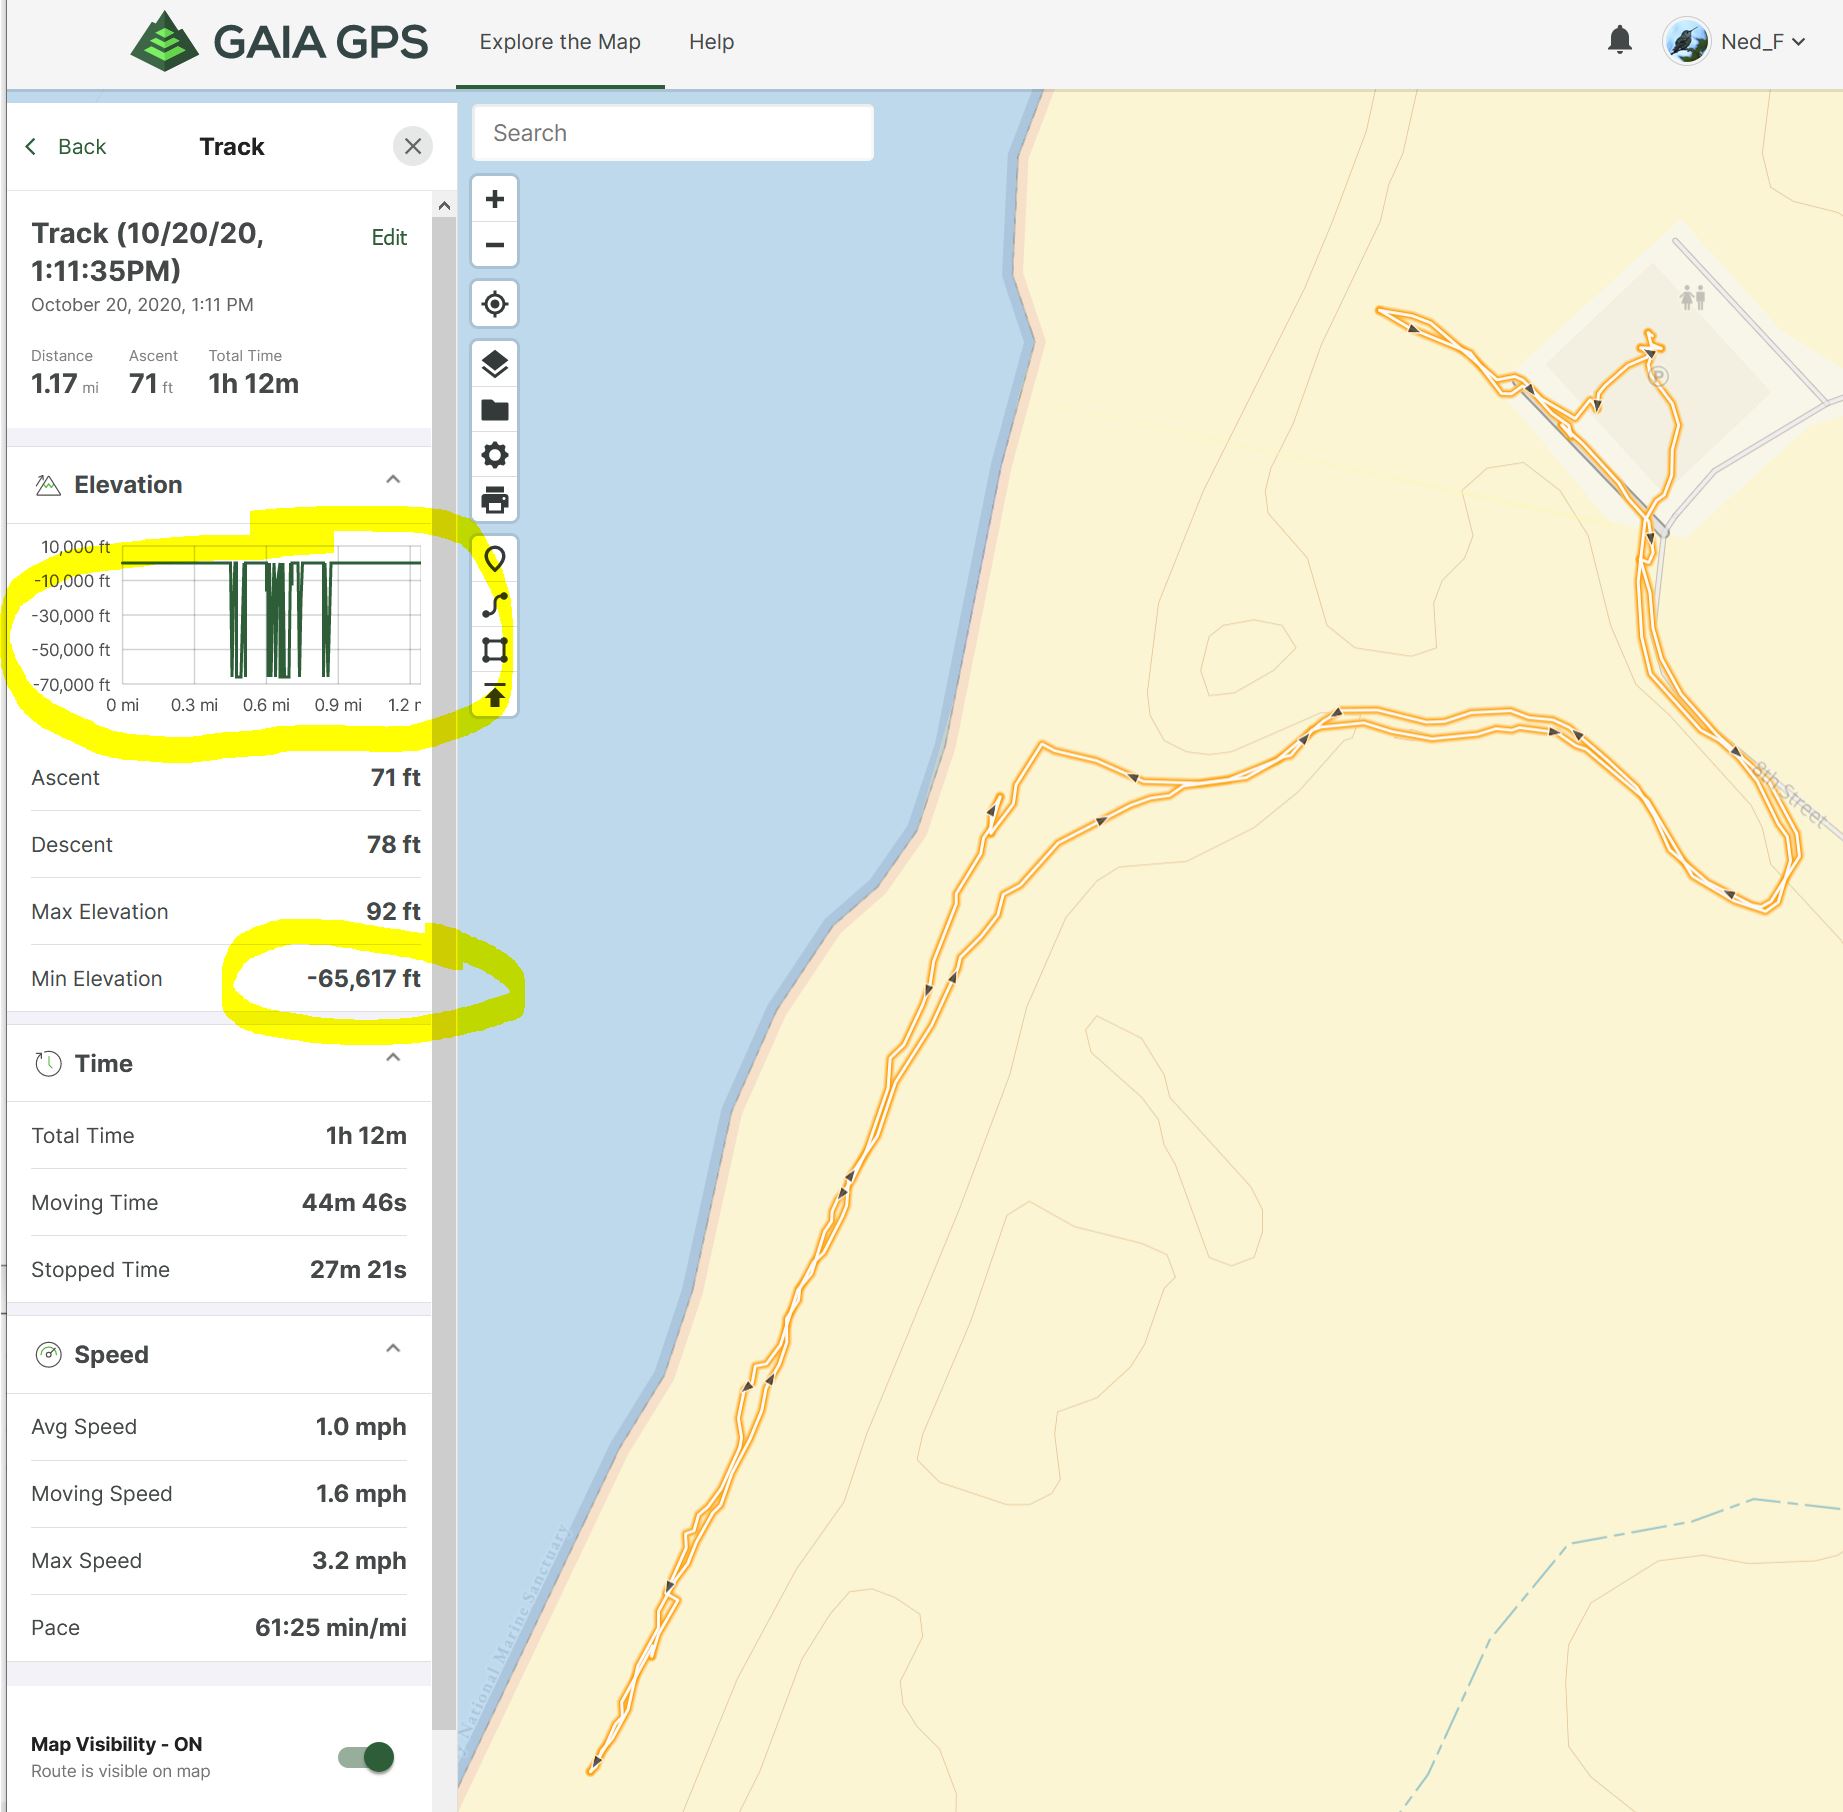Click the print map icon

point(494,500)
